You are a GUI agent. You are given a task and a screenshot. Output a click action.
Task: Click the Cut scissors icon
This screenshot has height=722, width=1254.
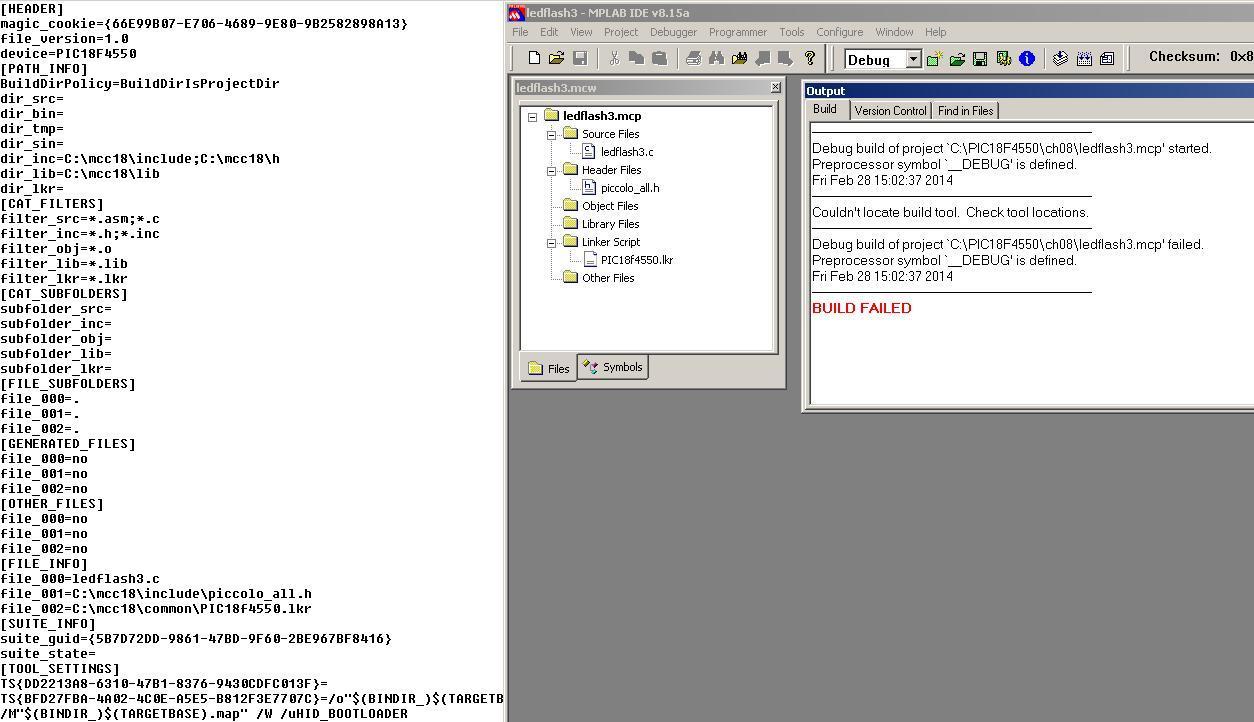click(x=614, y=59)
